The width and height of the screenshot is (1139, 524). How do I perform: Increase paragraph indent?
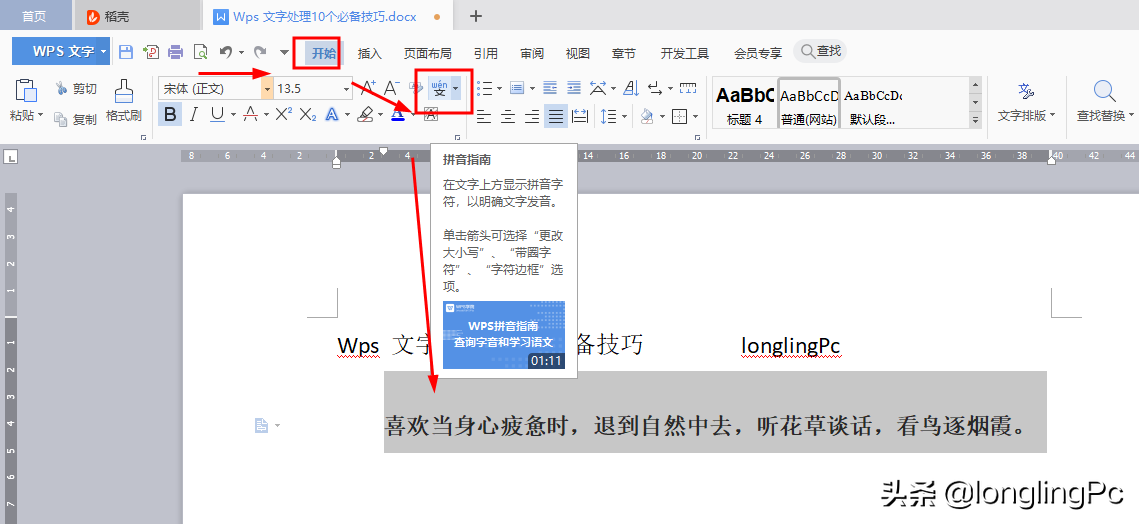[574, 89]
